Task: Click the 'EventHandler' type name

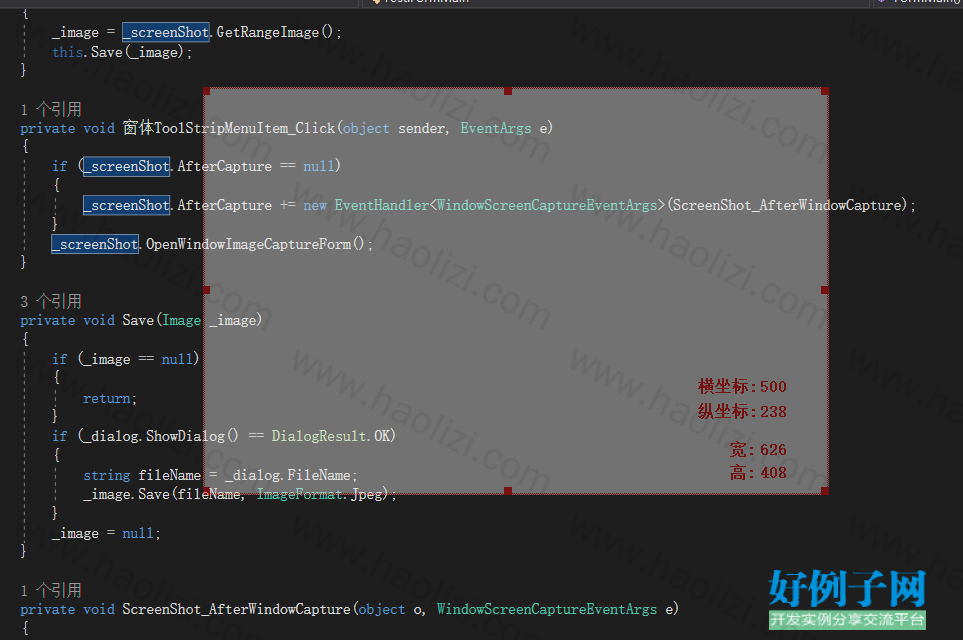Action: tap(381, 205)
